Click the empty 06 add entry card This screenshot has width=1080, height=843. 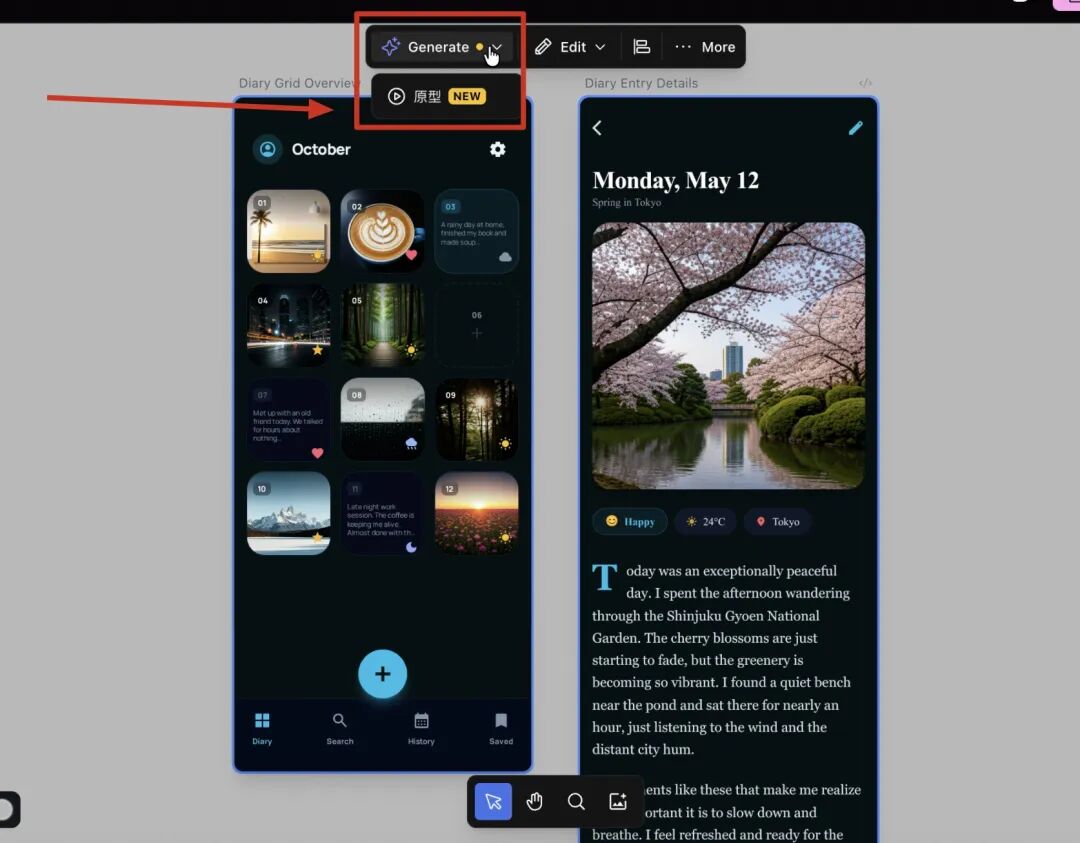[x=477, y=325]
